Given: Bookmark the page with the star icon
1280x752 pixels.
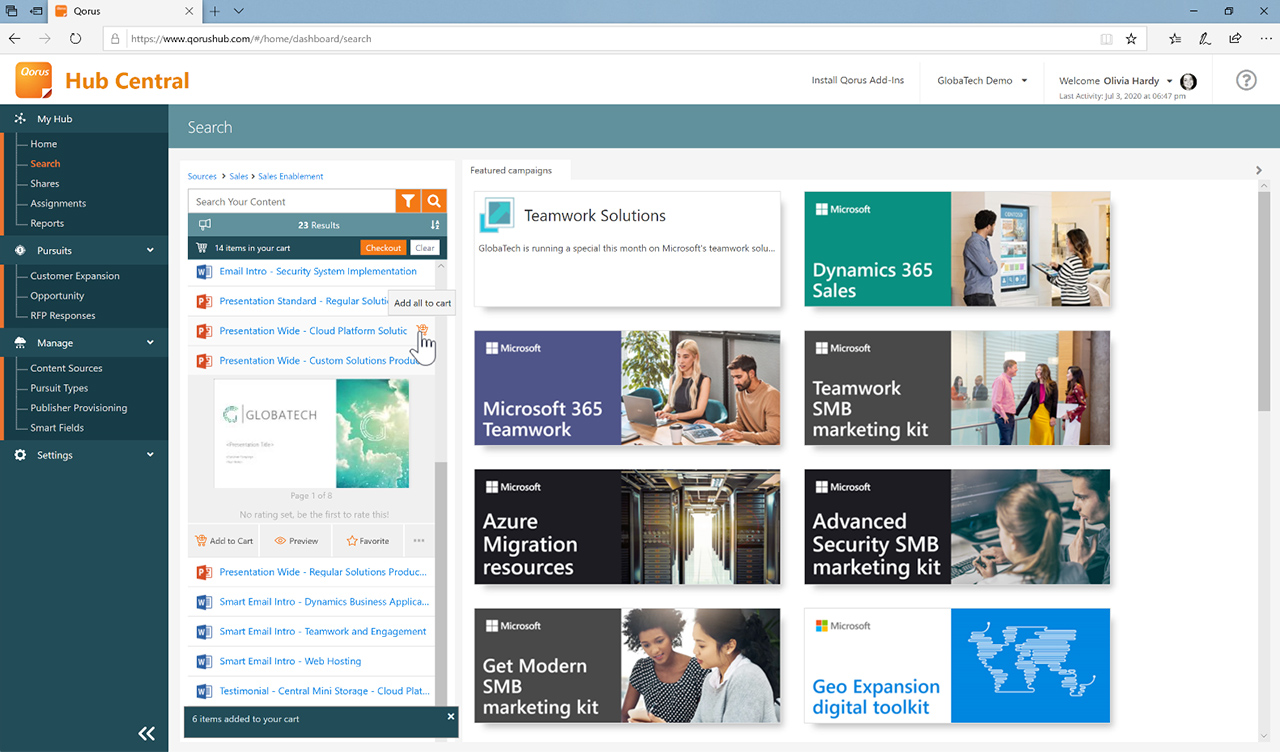Looking at the screenshot, I should pos(1131,39).
